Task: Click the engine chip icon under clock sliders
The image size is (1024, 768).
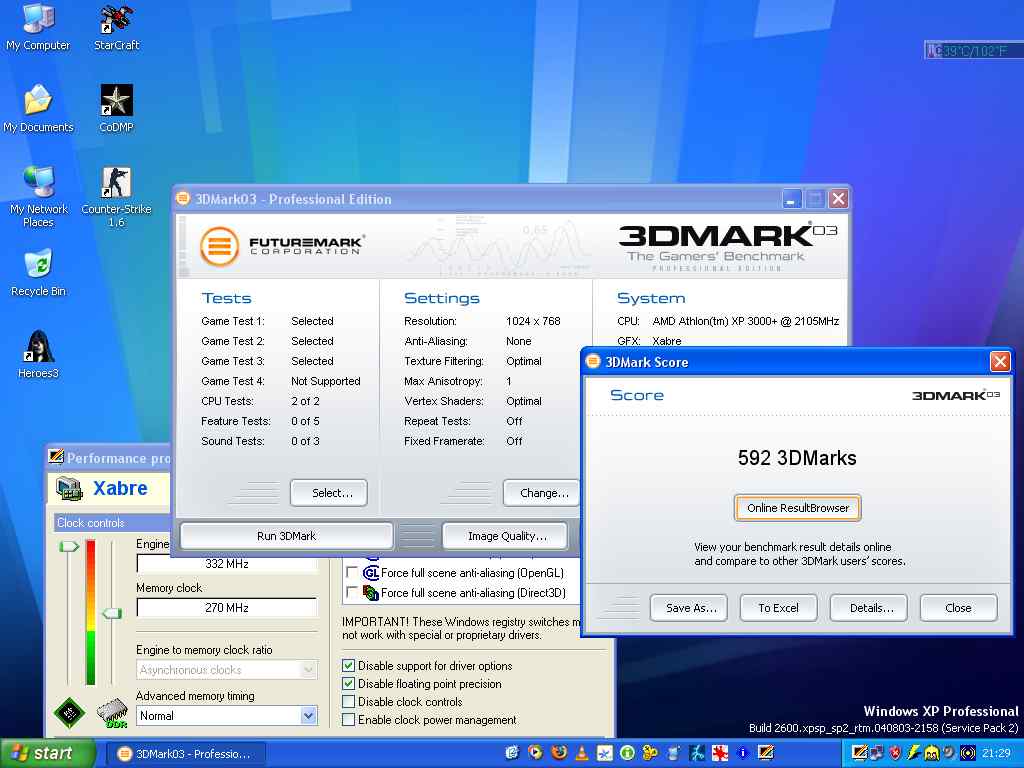Action: coord(69,712)
